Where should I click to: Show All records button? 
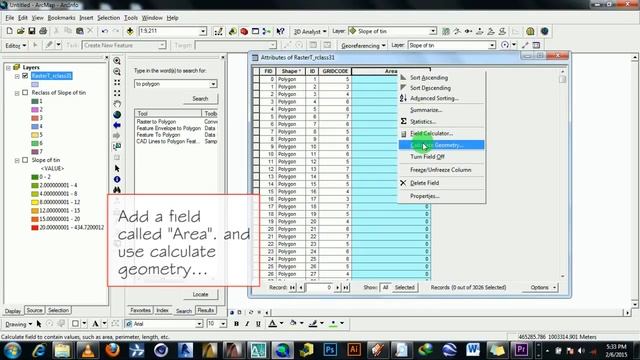pos(385,287)
